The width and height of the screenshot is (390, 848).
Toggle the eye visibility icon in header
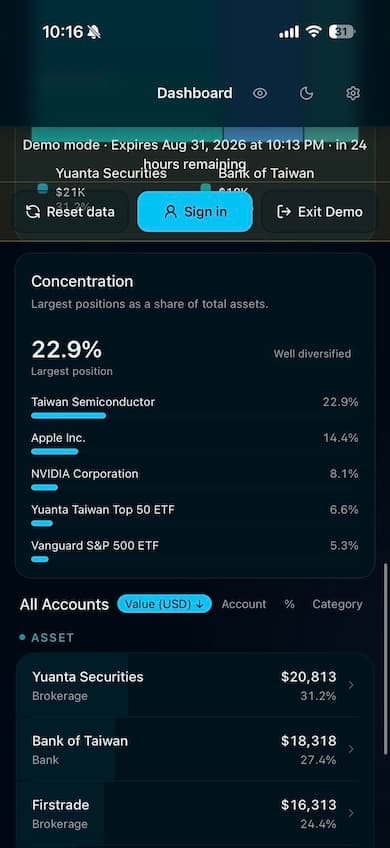tap(260, 94)
